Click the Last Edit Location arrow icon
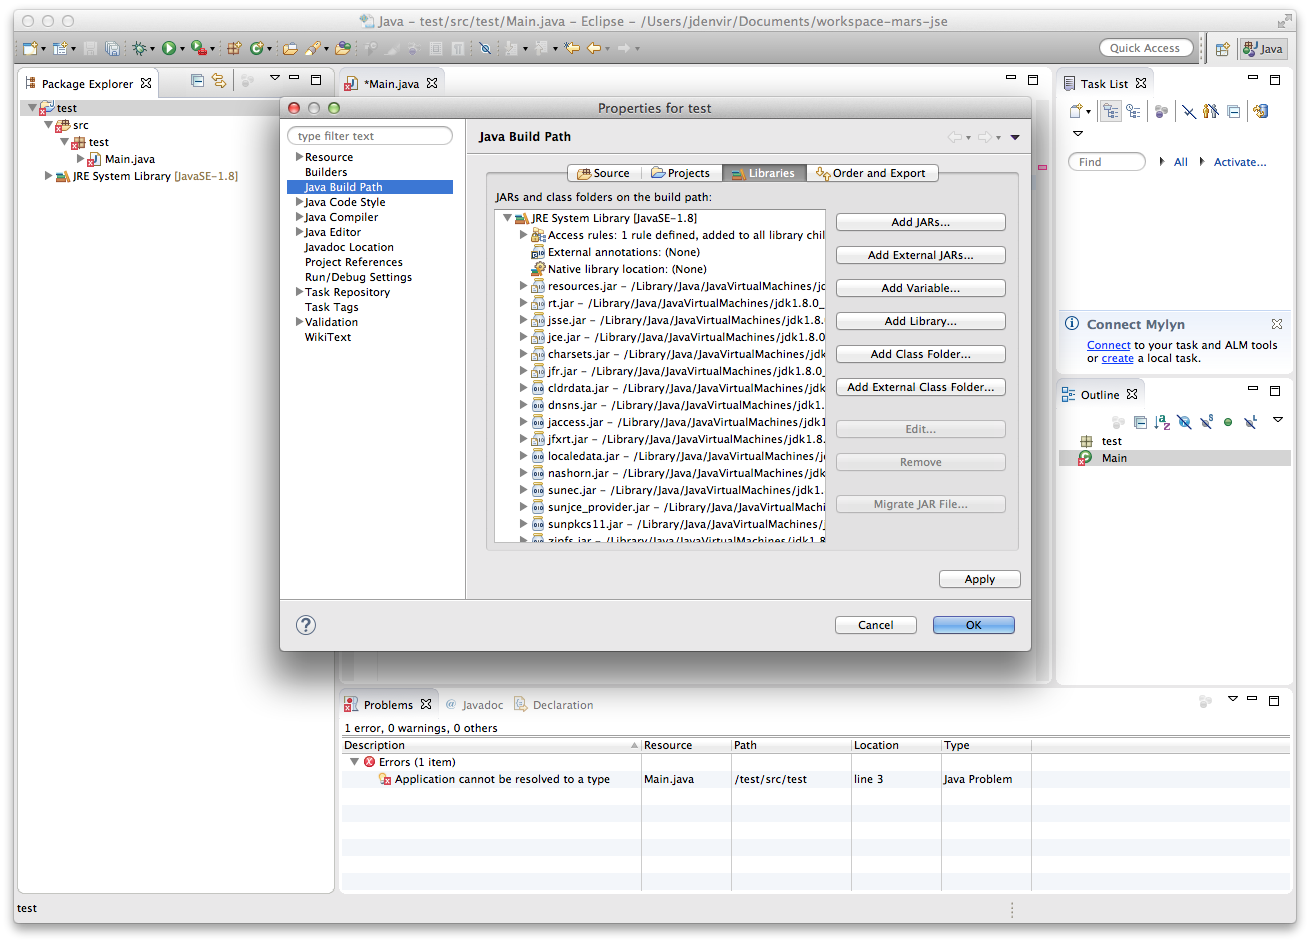The height and width of the screenshot is (943, 1310). [572, 48]
